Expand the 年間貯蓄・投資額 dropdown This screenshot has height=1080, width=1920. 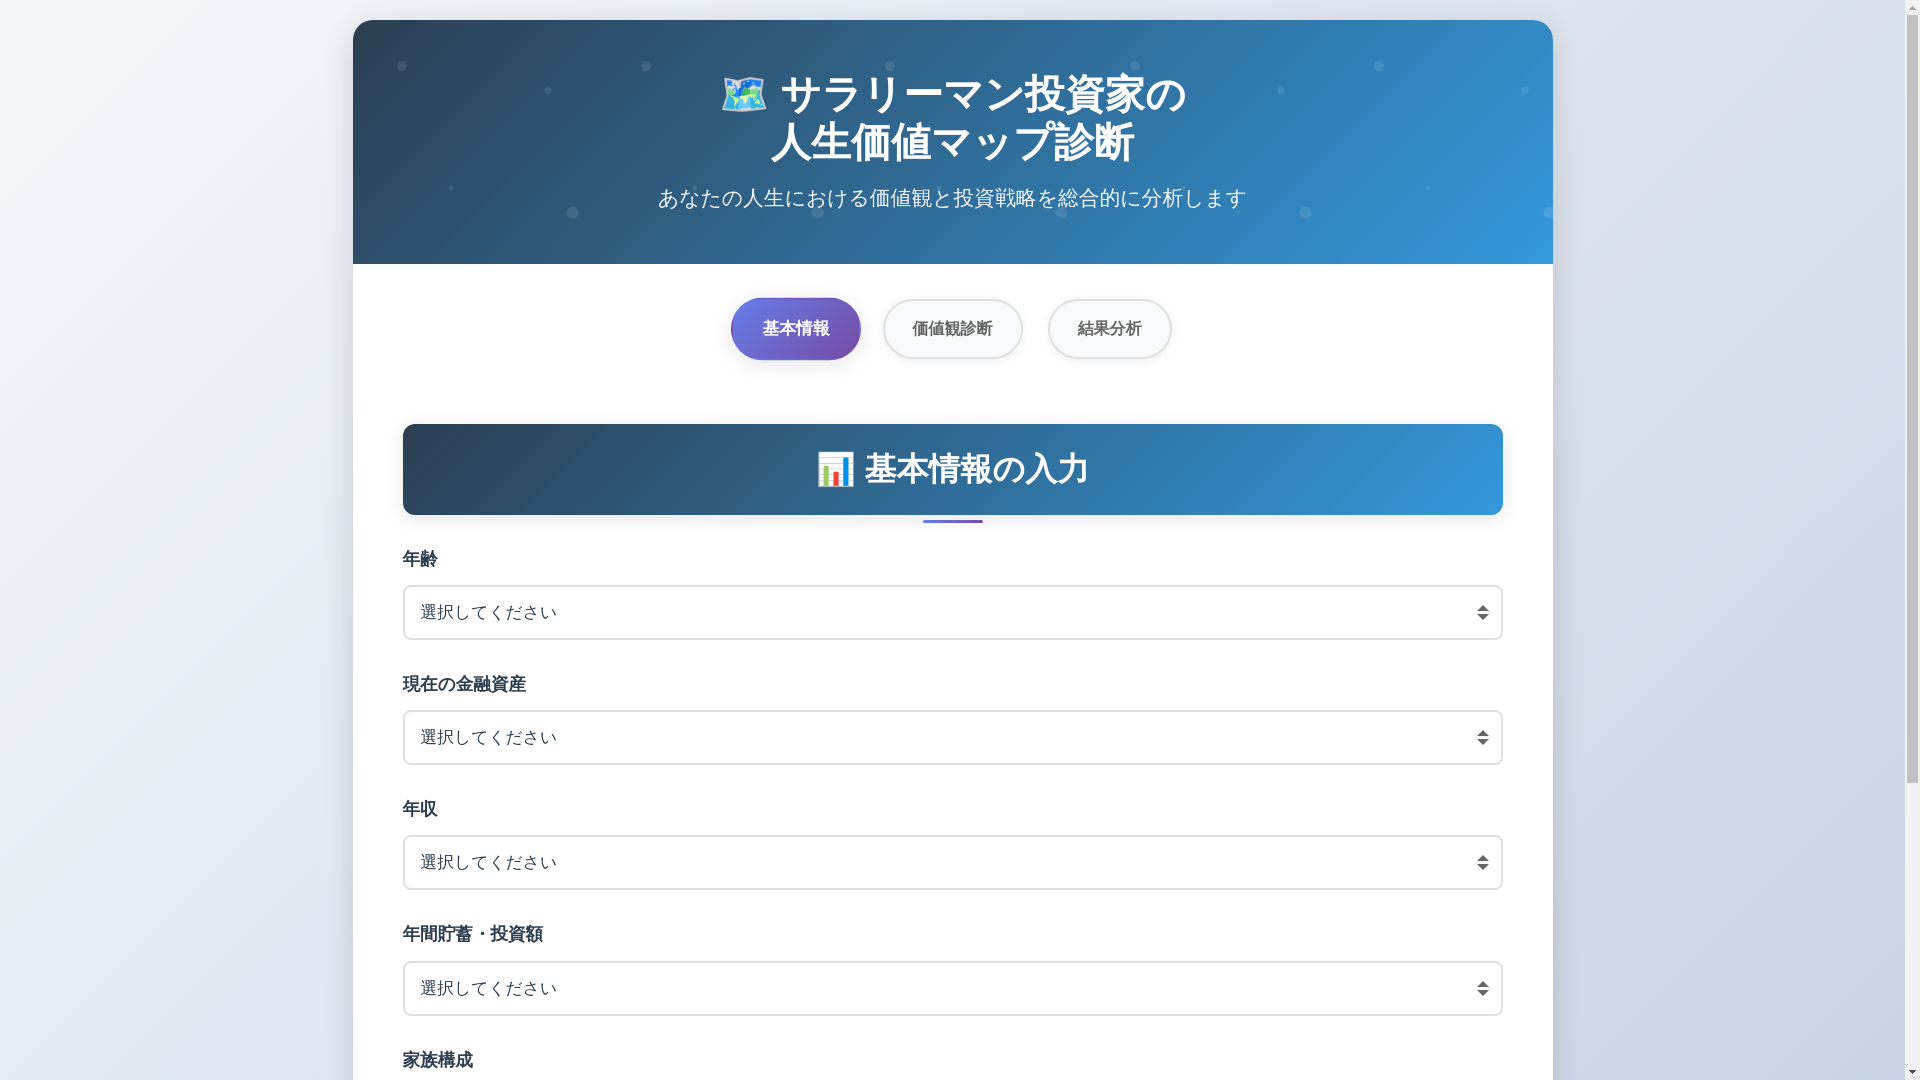[952, 988]
